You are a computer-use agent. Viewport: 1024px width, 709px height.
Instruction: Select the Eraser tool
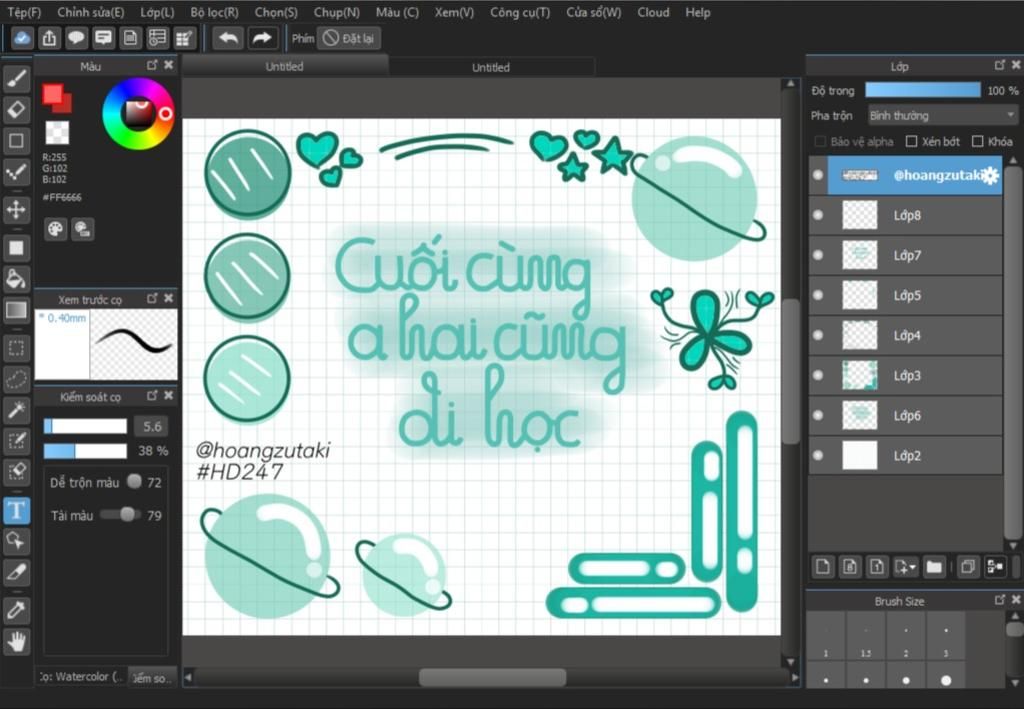16,109
